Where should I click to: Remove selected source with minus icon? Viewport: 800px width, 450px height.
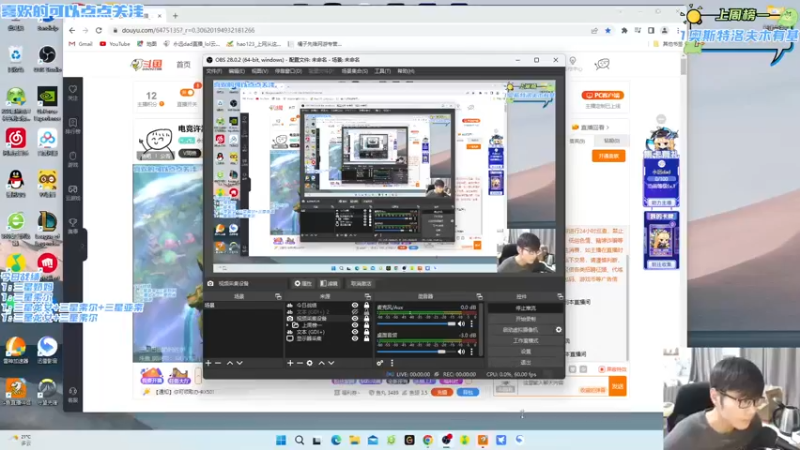coord(300,363)
